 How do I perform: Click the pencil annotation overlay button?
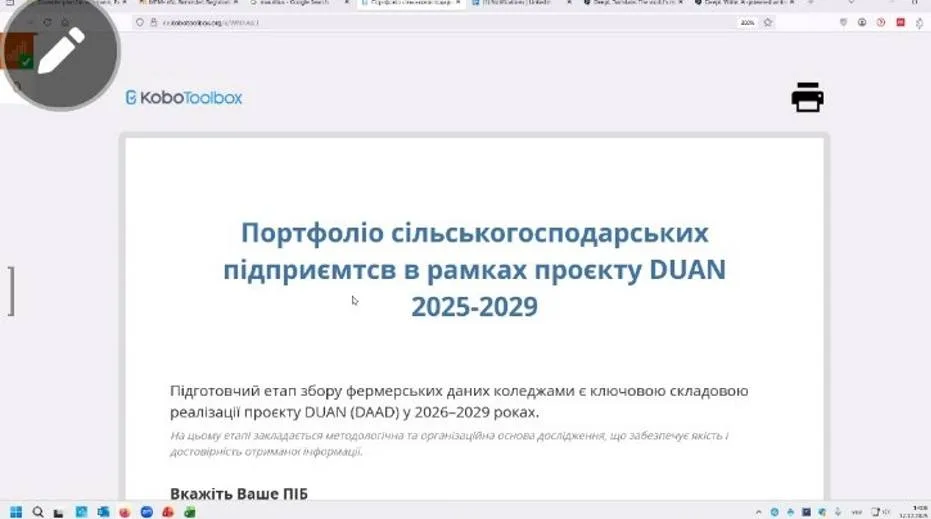coord(61,50)
